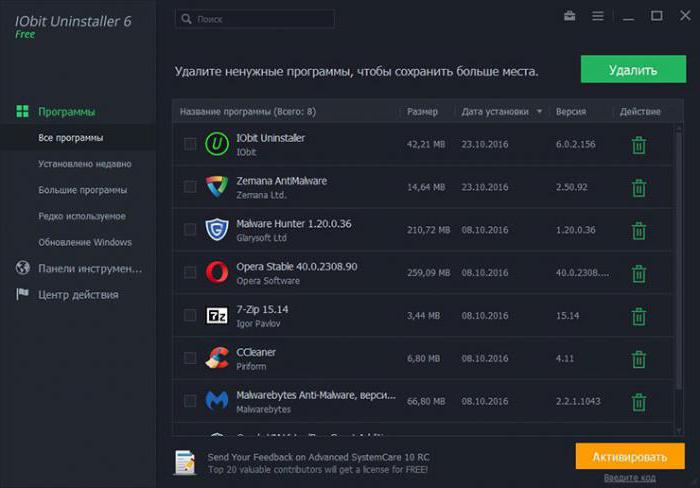The image size is (700, 488).
Task: Click the sort arrow next to Дата установки
Action: (x=539, y=112)
